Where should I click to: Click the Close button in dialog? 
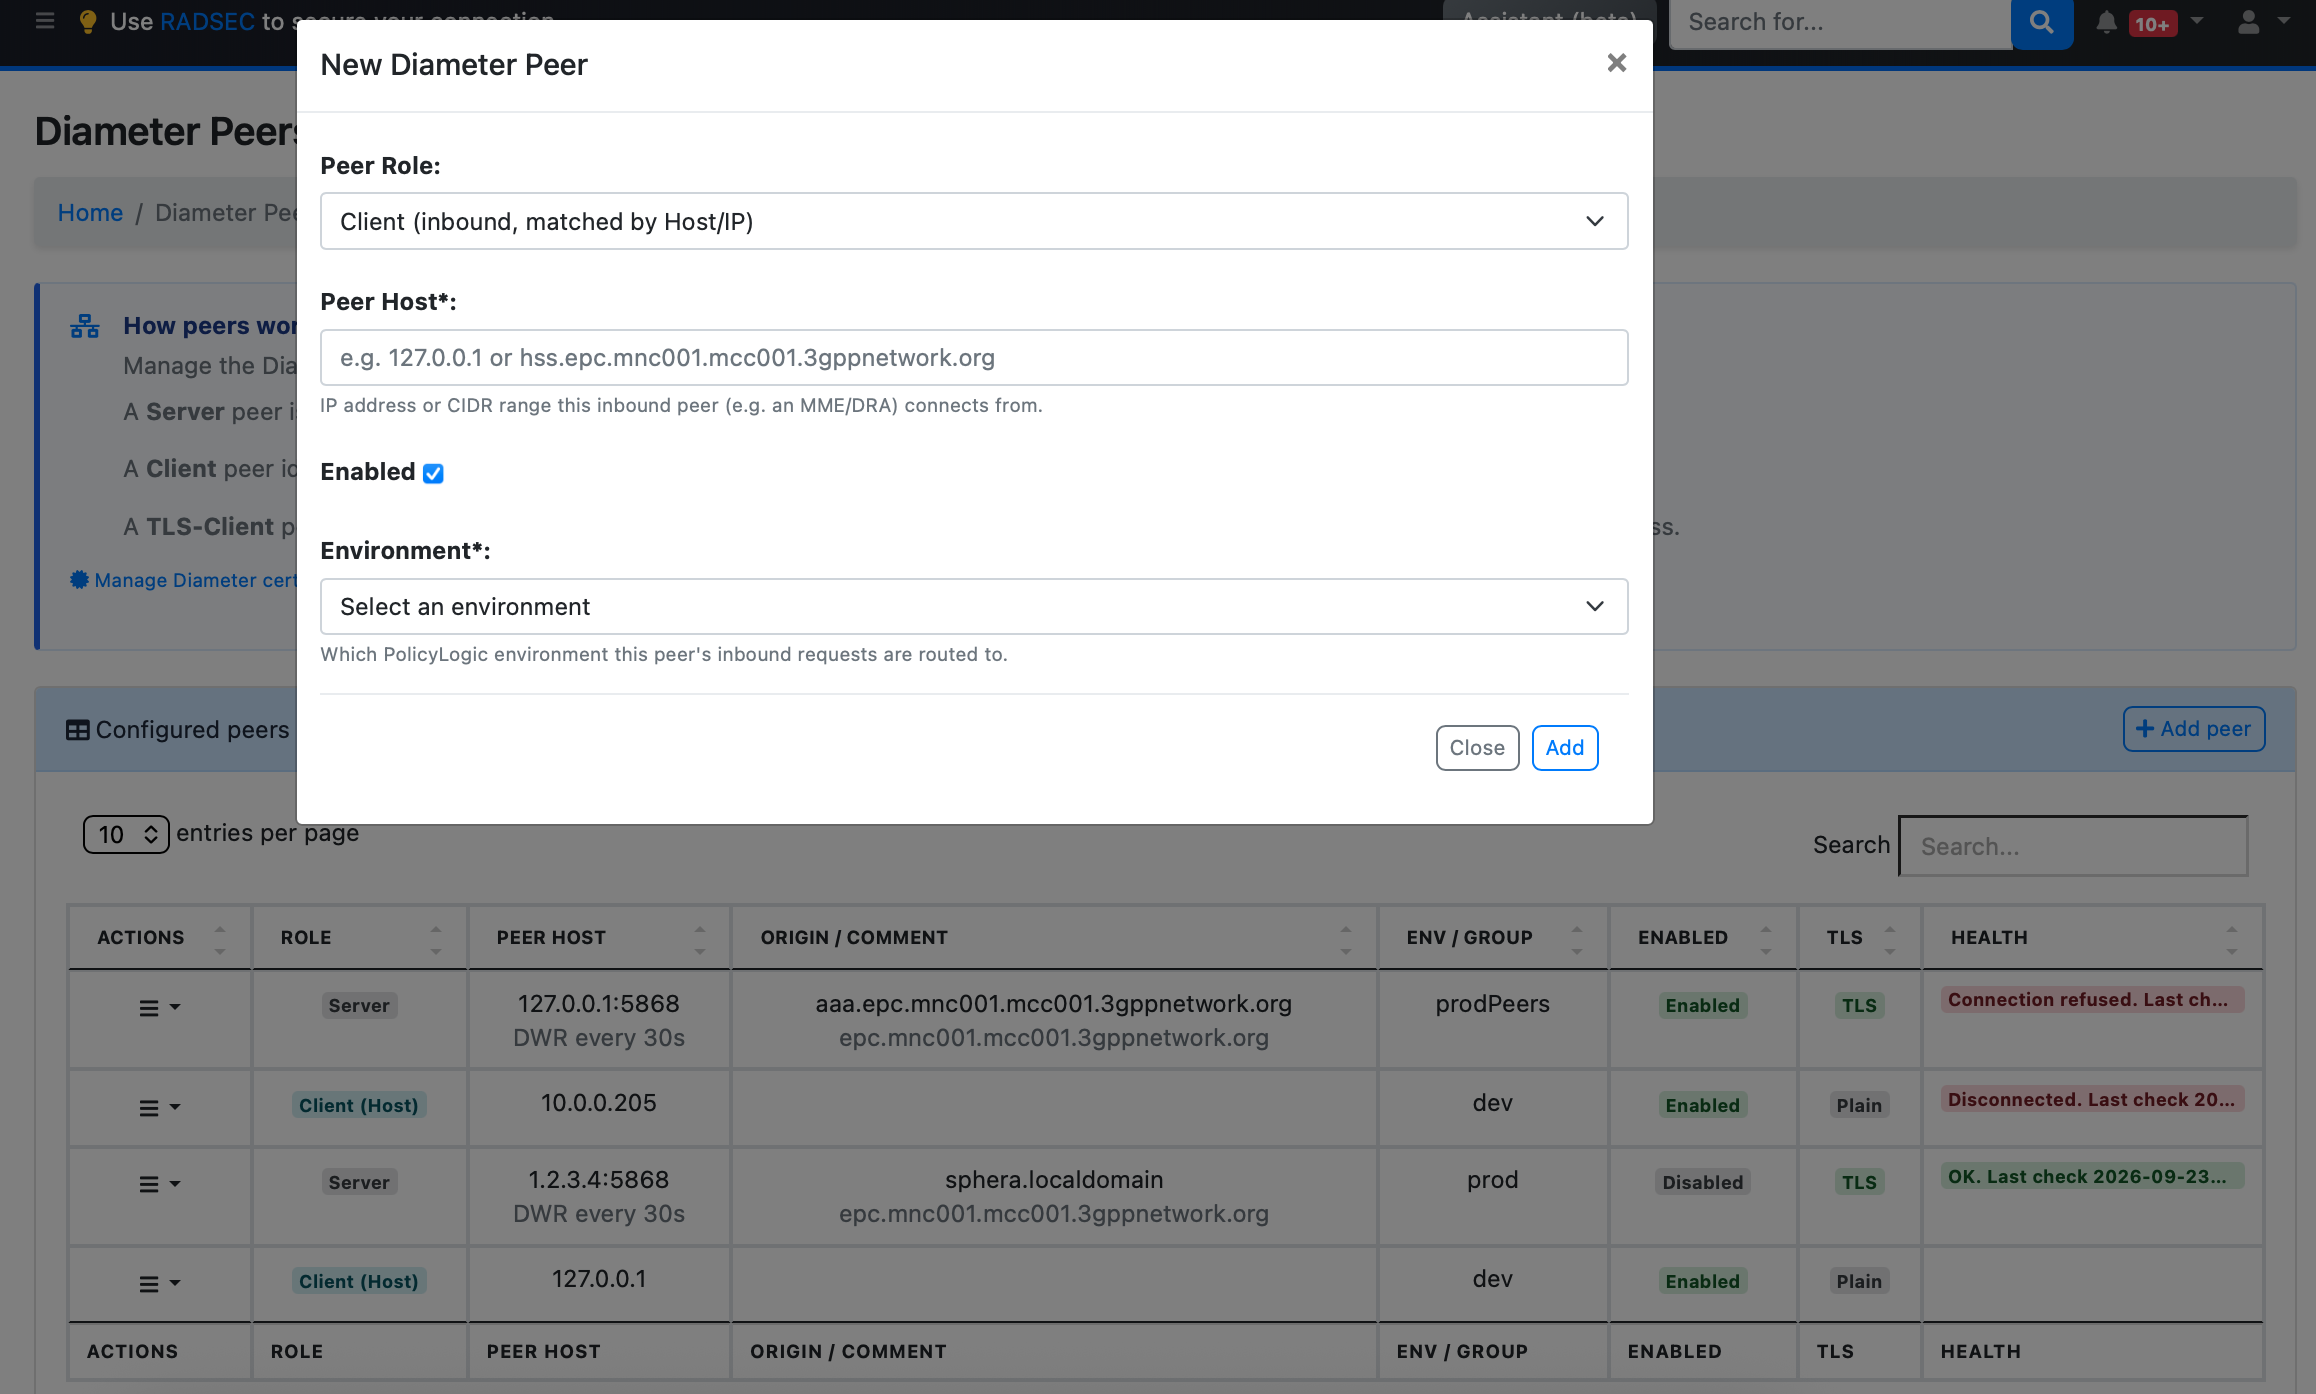click(x=1477, y=747)
